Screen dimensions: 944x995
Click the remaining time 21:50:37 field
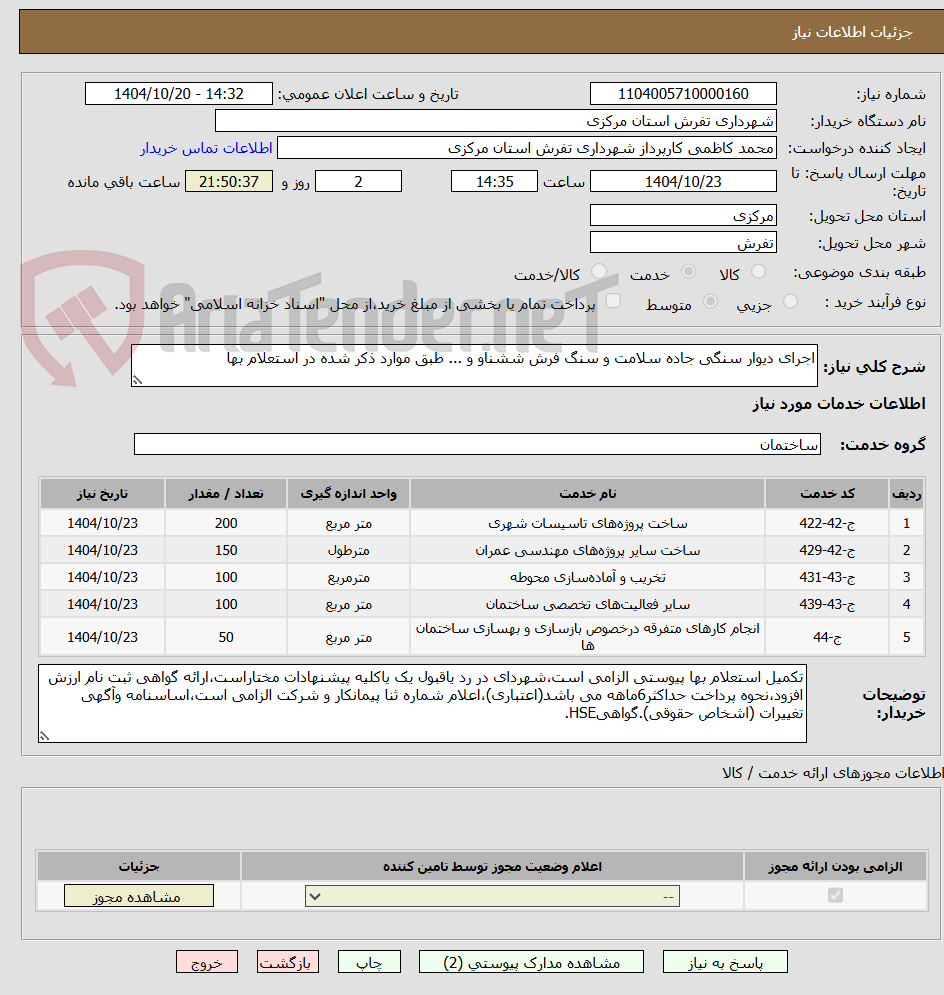pyautogui.click(x=229, y=181)
